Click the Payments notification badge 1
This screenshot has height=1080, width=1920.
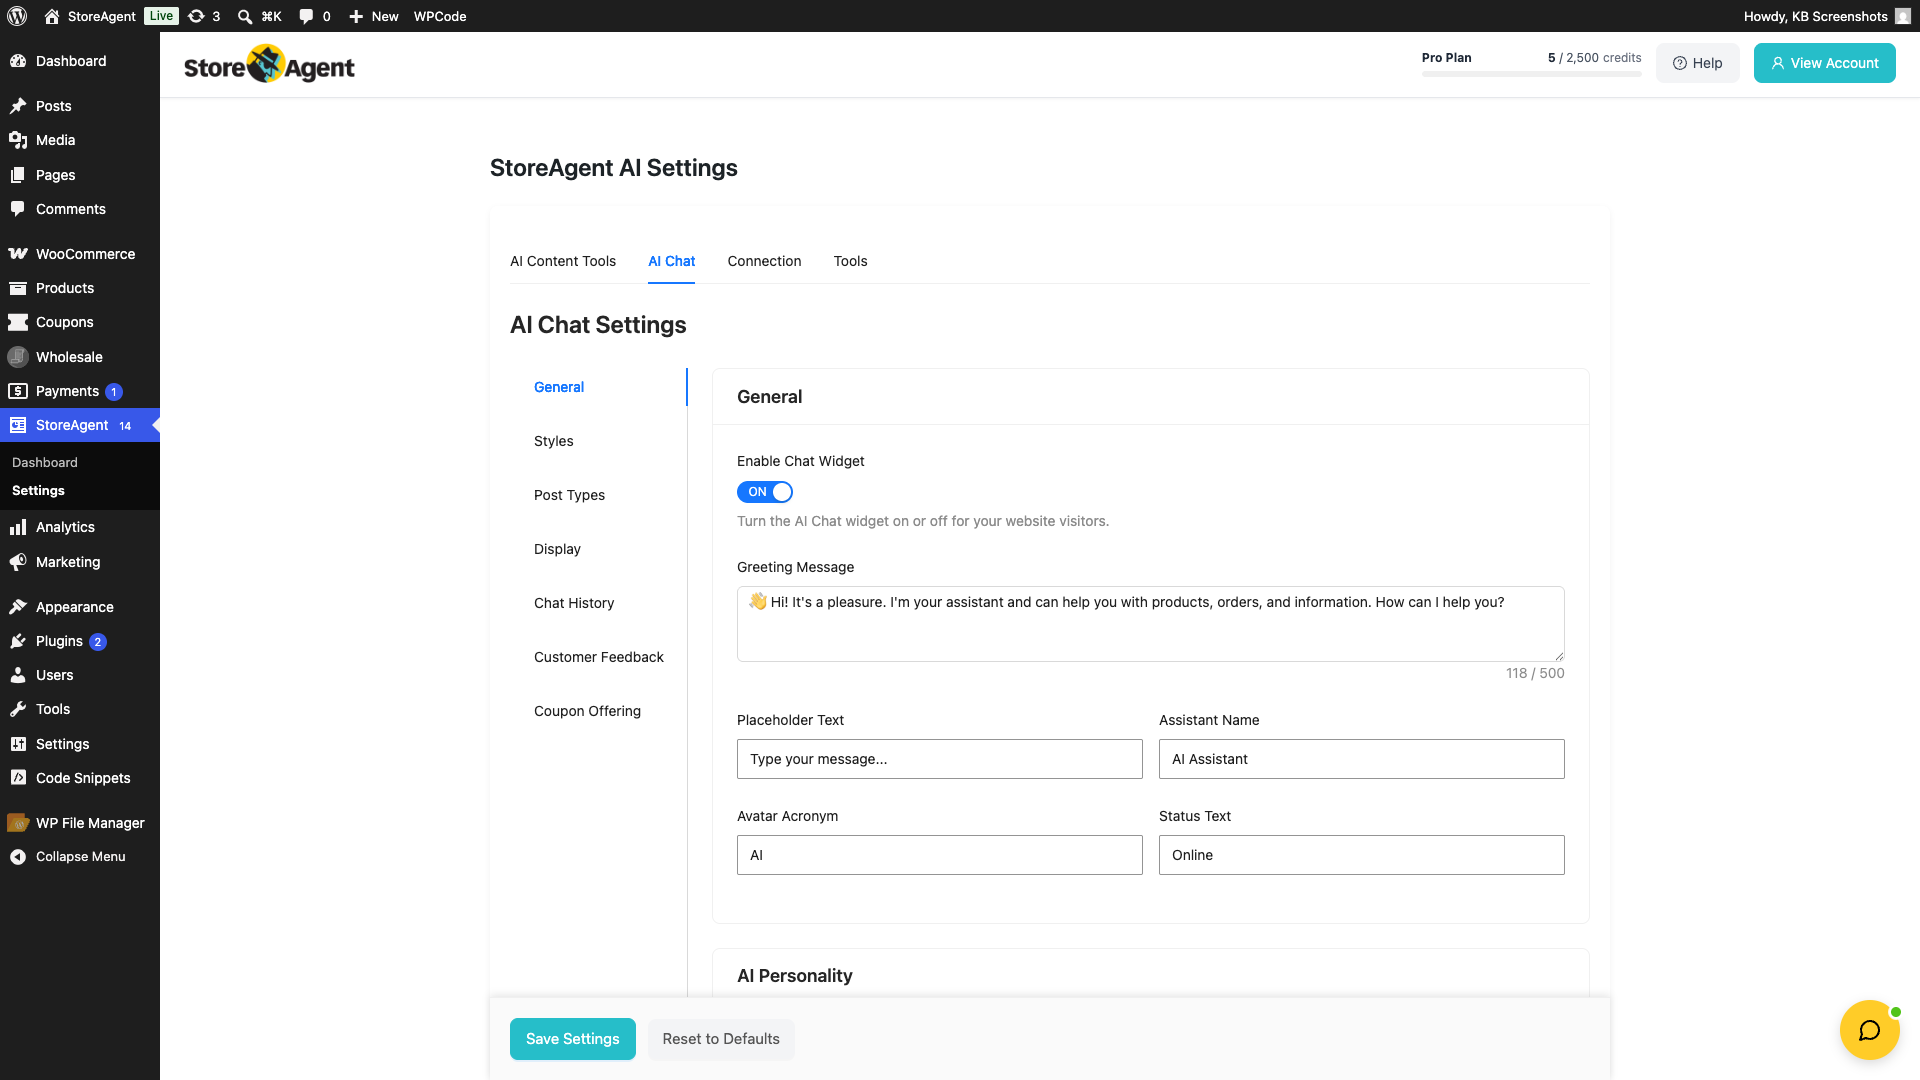point(114,392)
